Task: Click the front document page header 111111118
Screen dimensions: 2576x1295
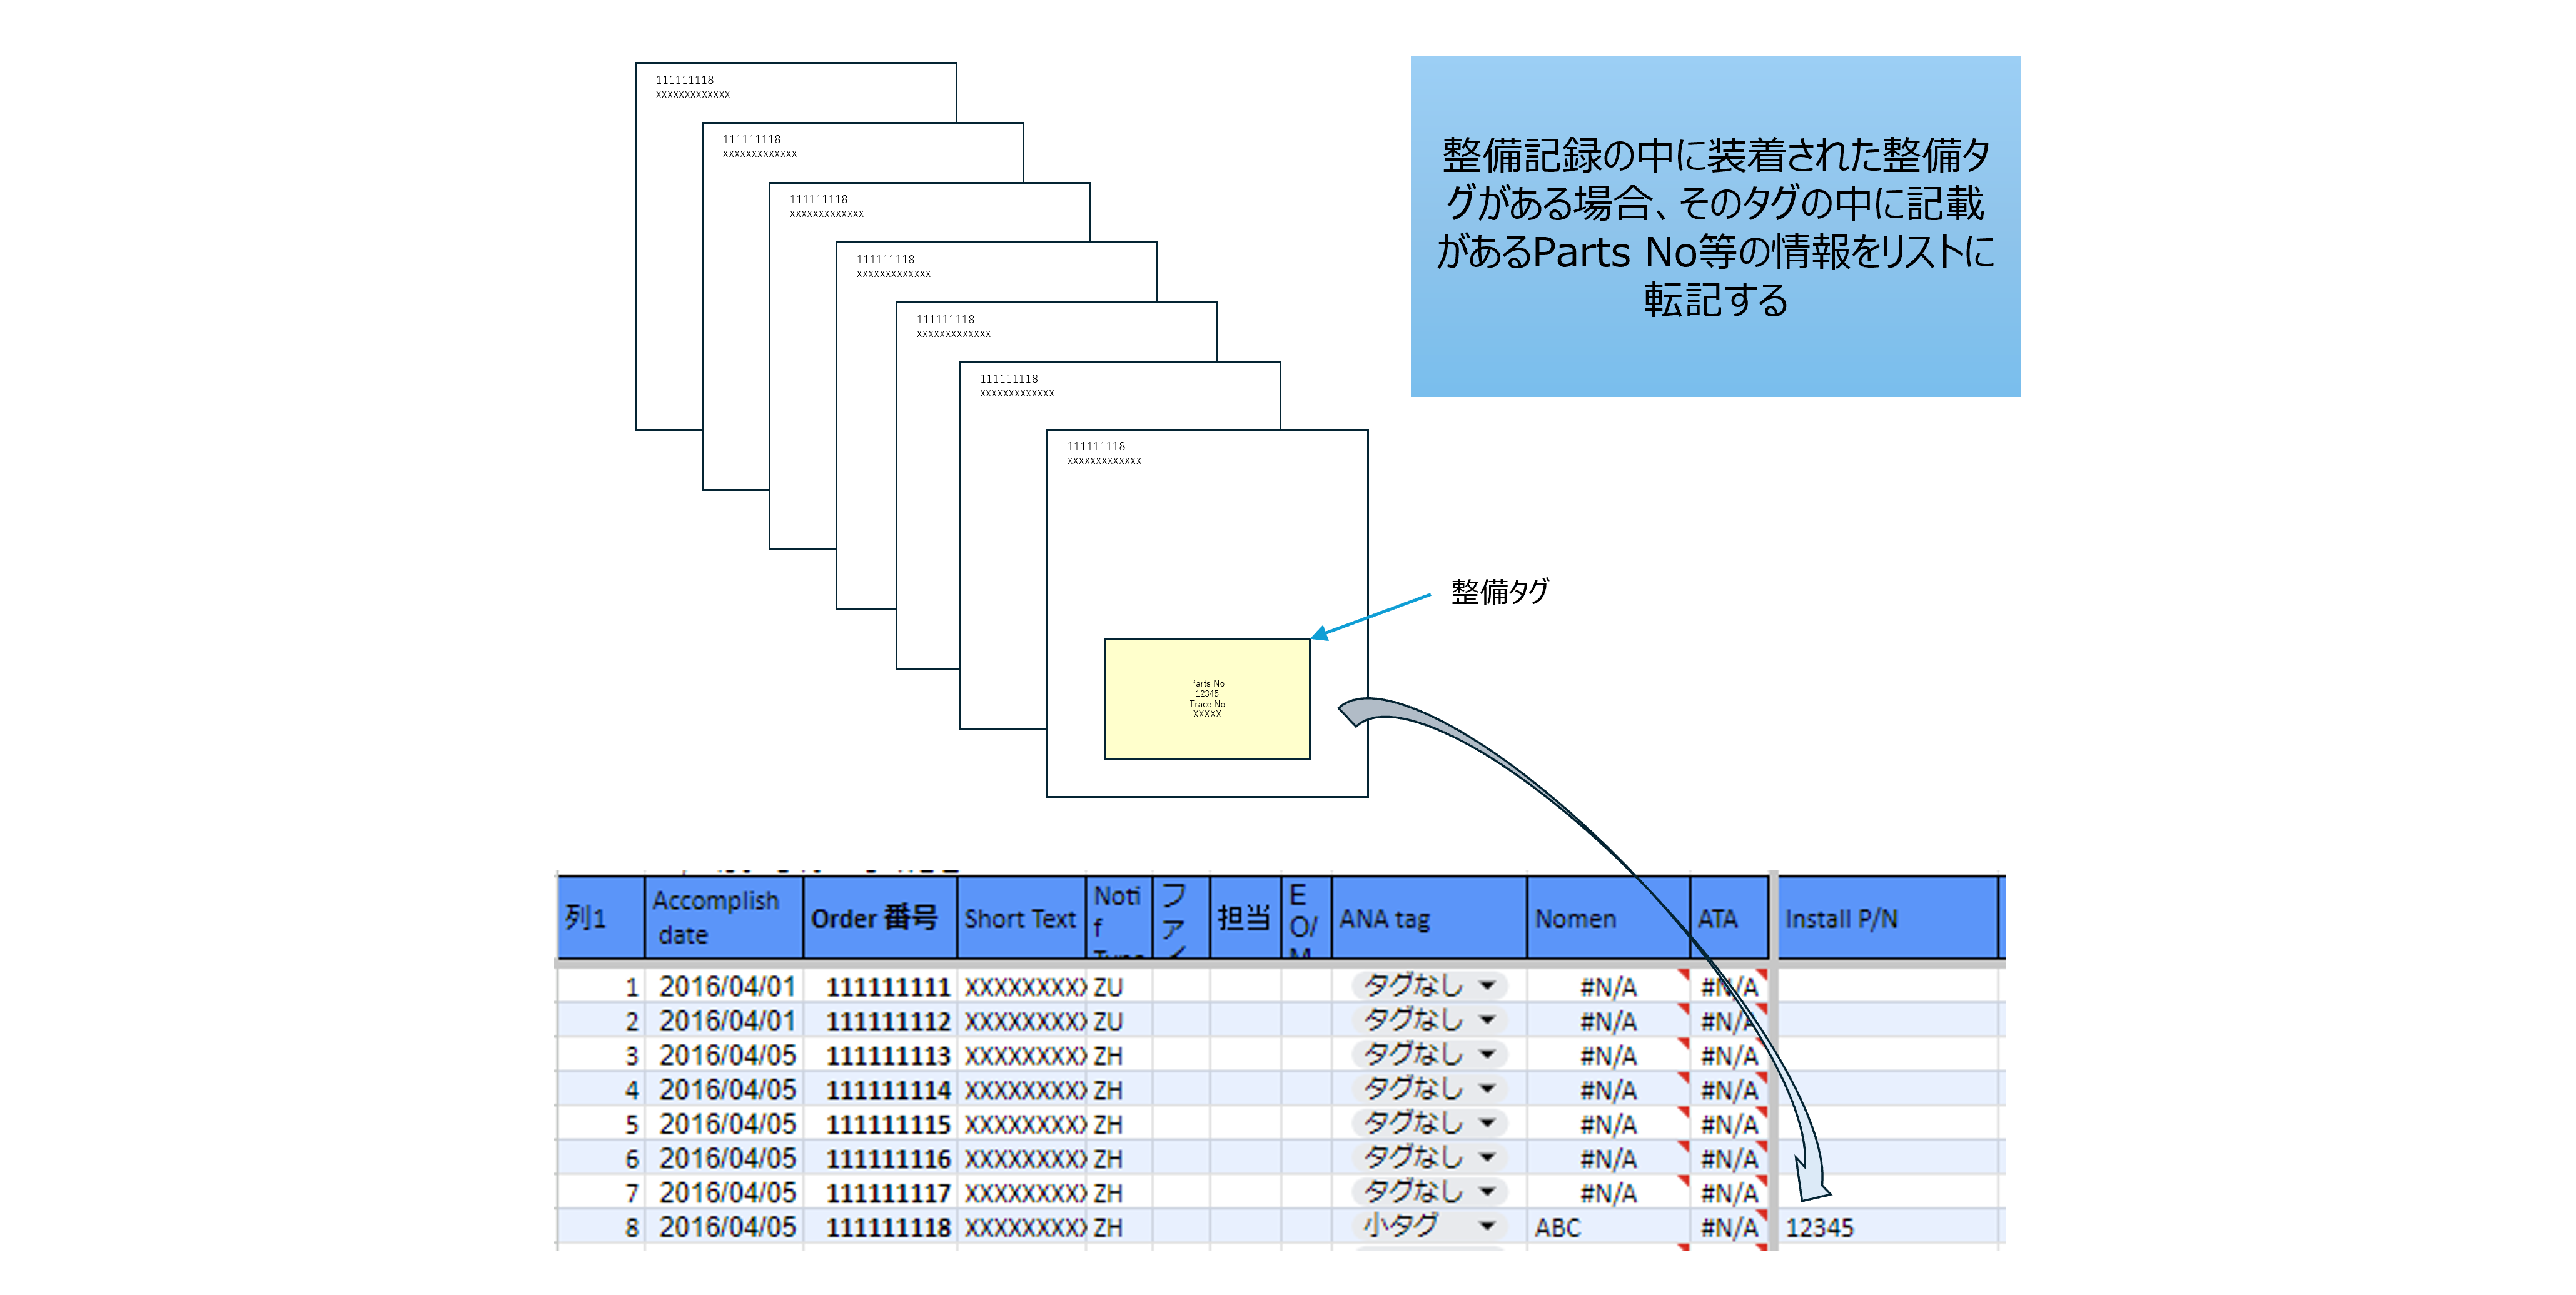Action: point(1096,447)
